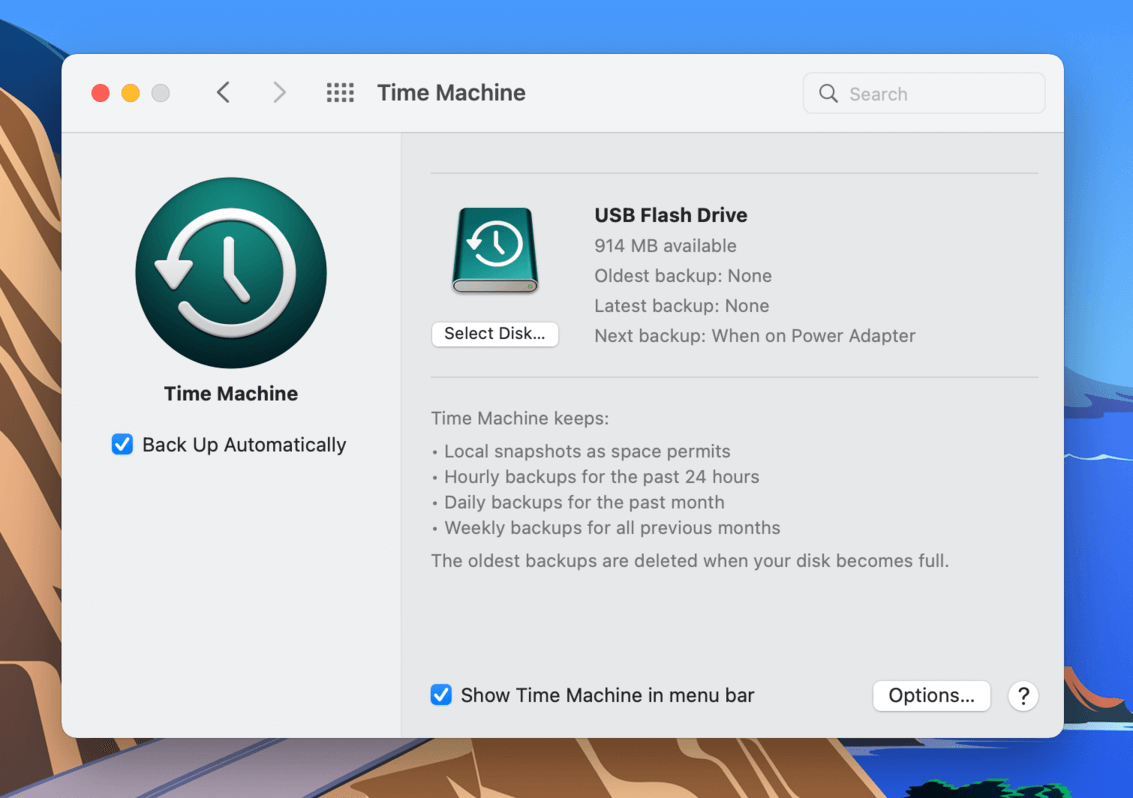This screenshot has height=798, width=1133.
Task: Click the magnifying glass search icon
Action: tap(828, 93)
